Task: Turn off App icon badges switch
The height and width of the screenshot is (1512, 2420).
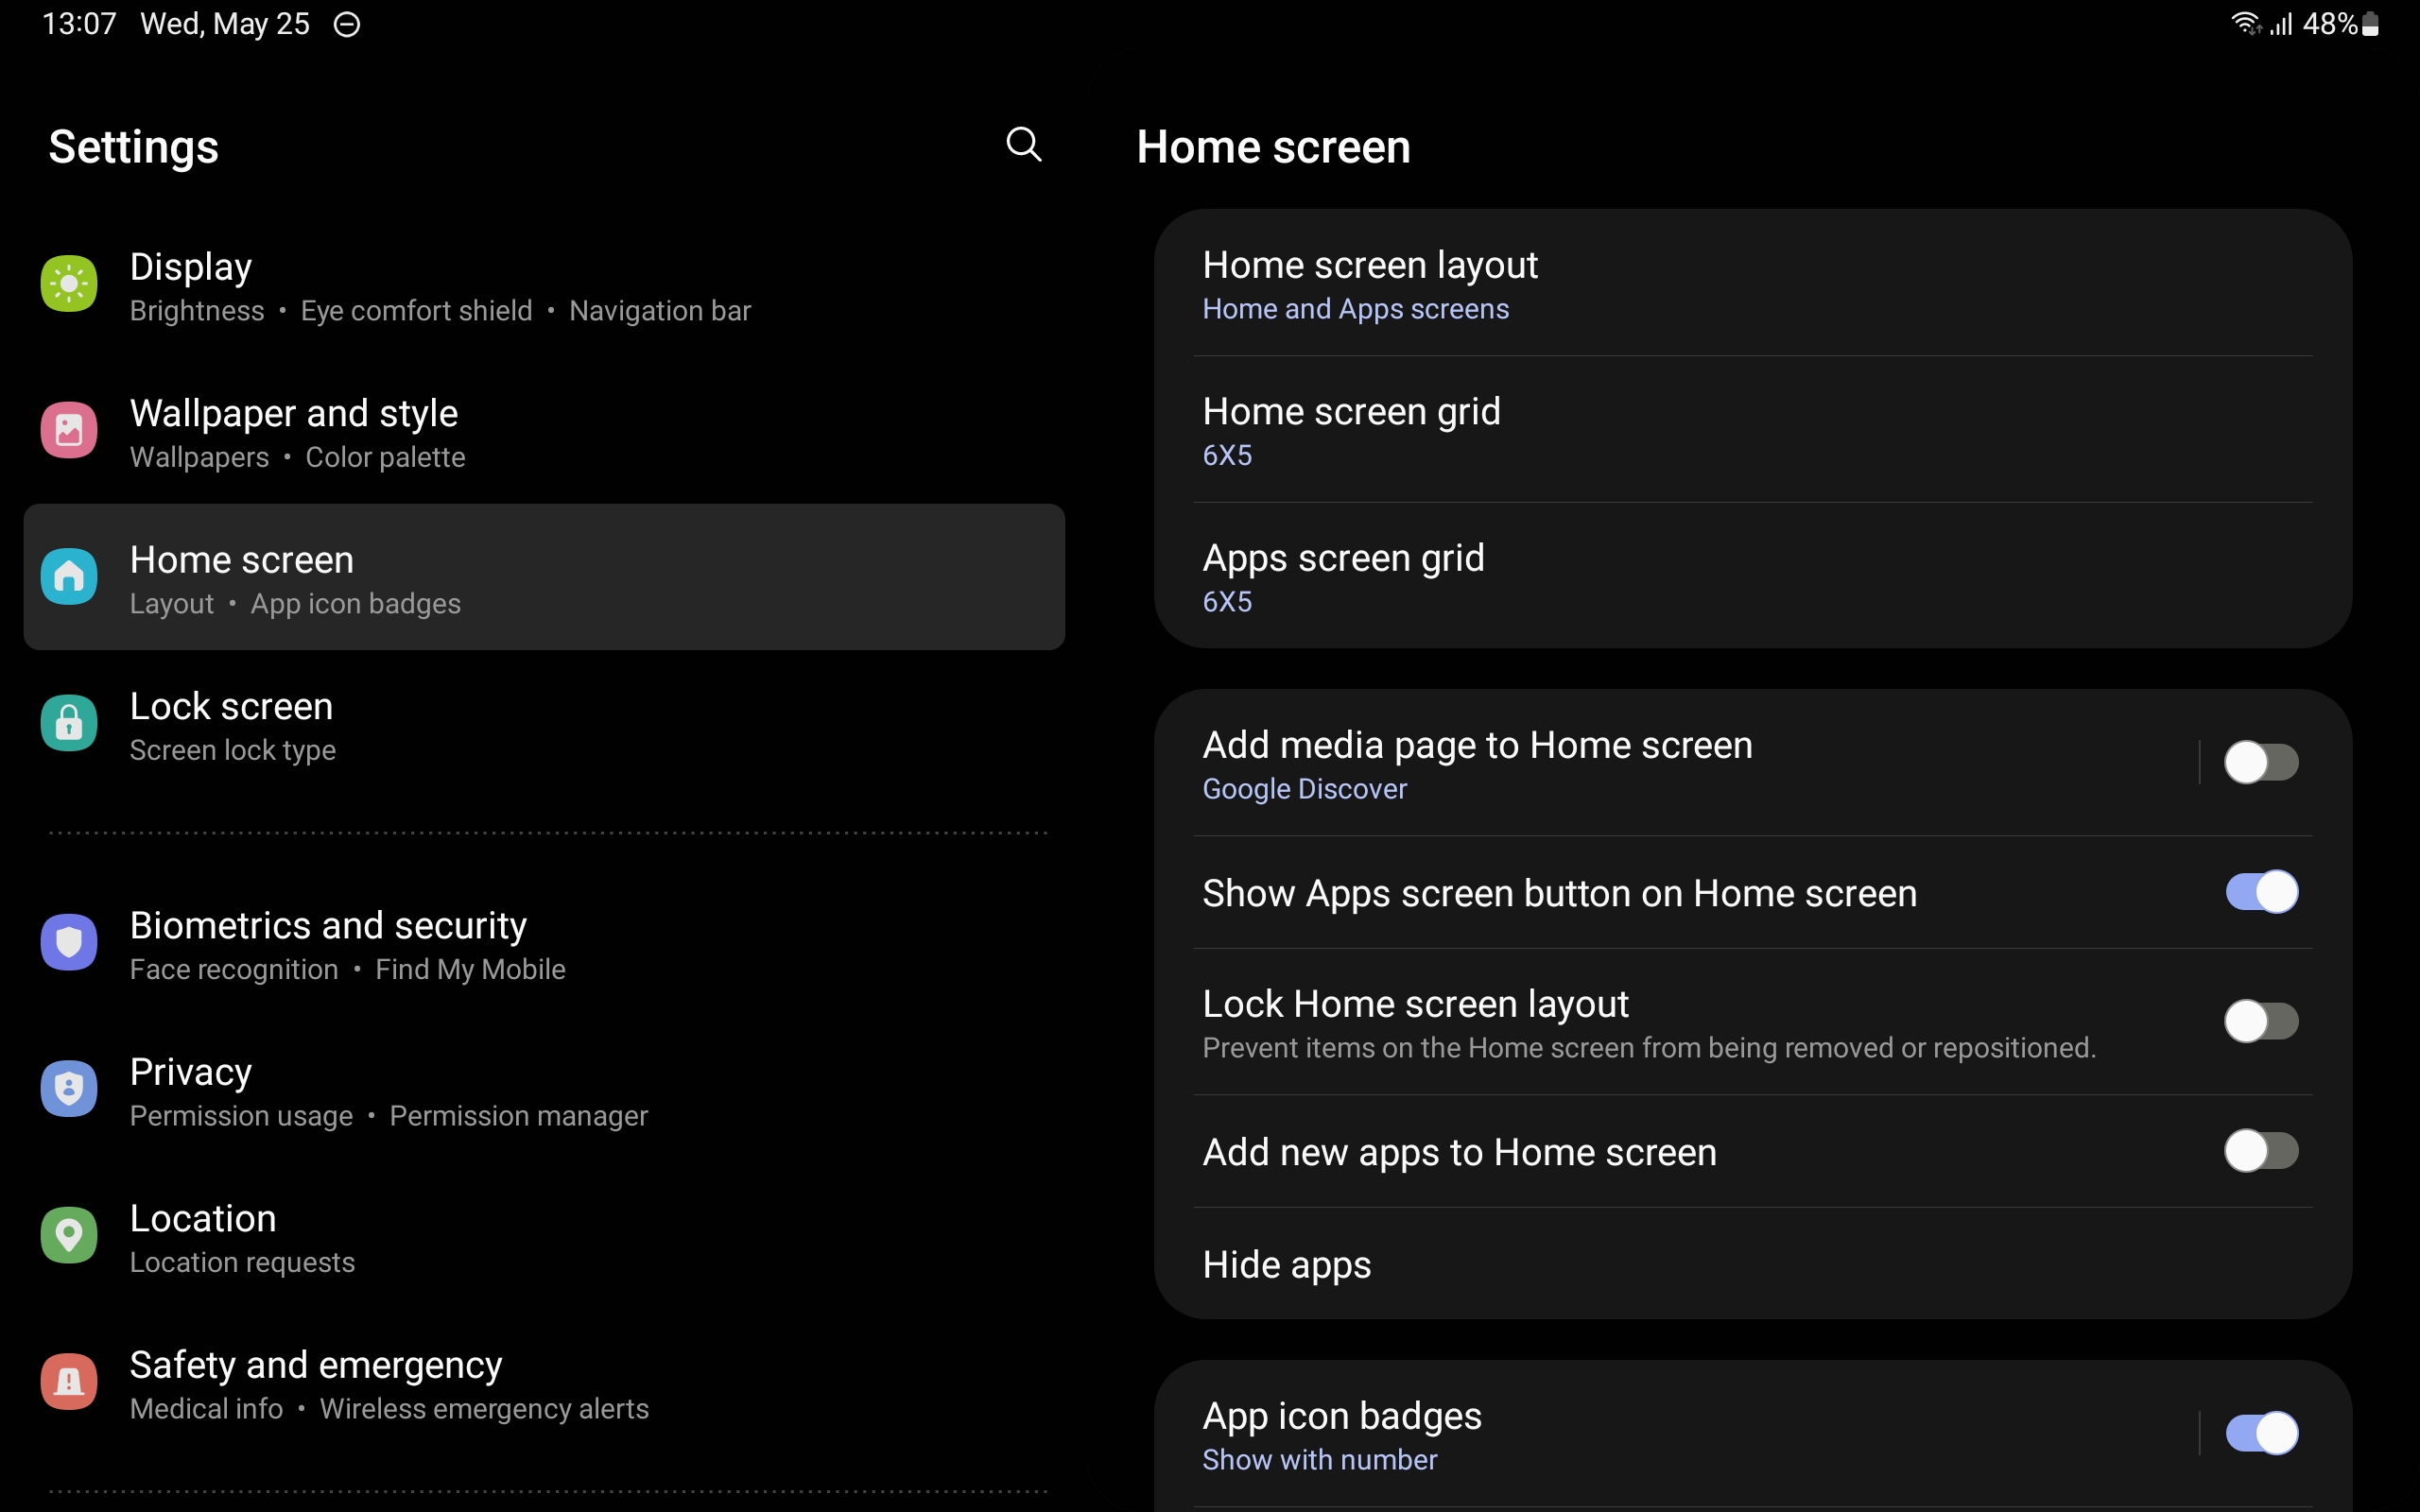Action: tap(2260, 1433)
